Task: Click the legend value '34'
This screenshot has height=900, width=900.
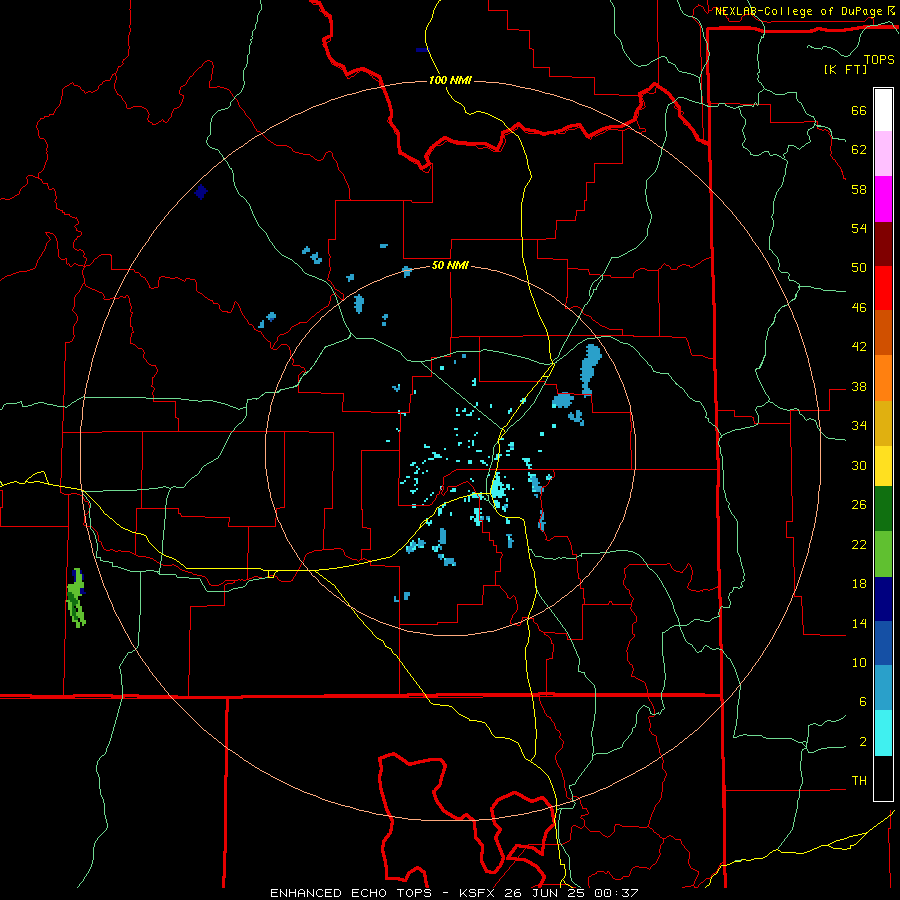Action: tap(859, 426)
